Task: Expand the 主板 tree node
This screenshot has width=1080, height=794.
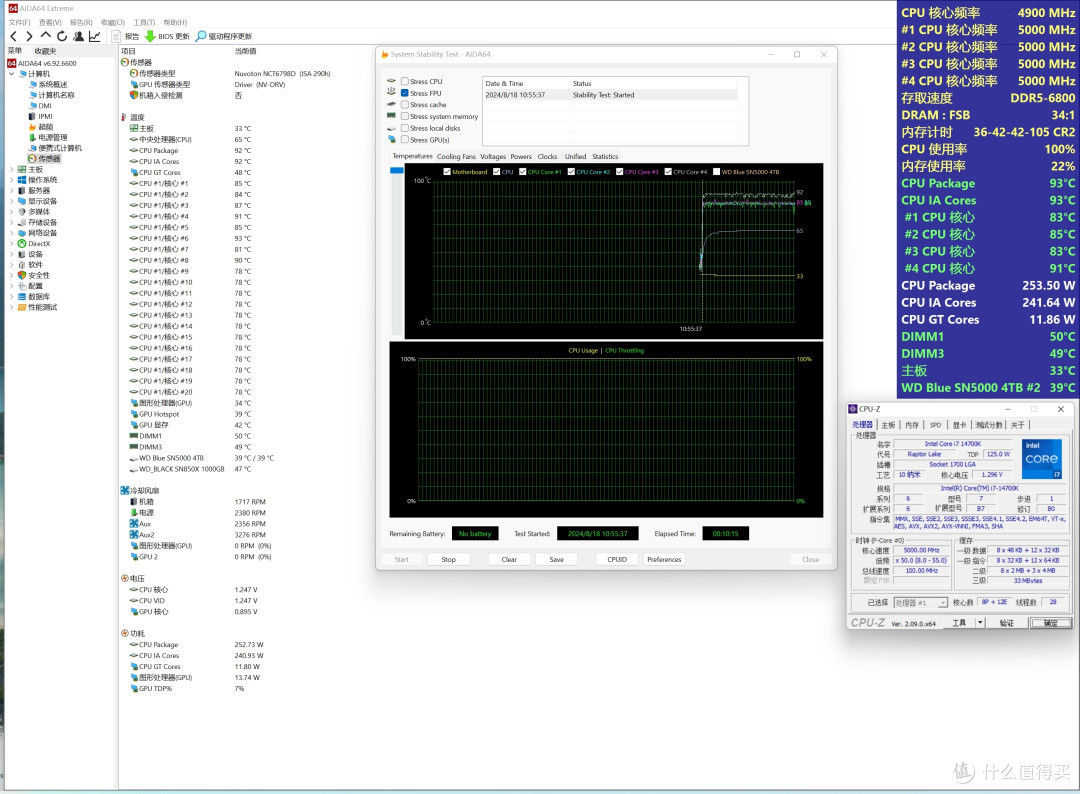Action: (11, 169)
